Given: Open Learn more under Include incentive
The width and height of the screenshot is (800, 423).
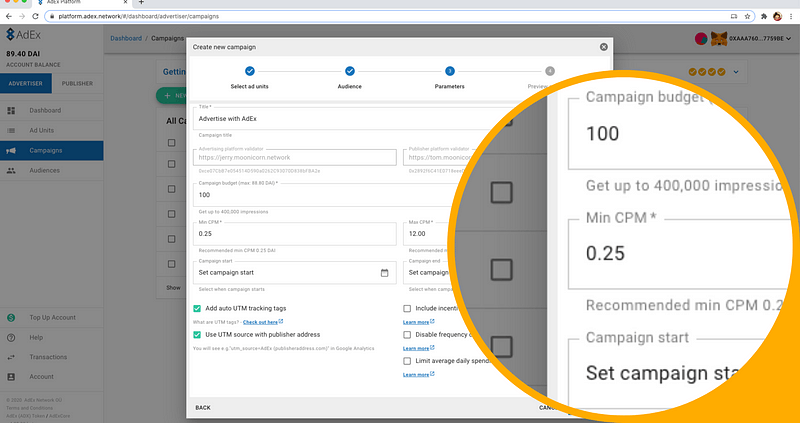Looking at the screenshot, I should coord(418,322).
